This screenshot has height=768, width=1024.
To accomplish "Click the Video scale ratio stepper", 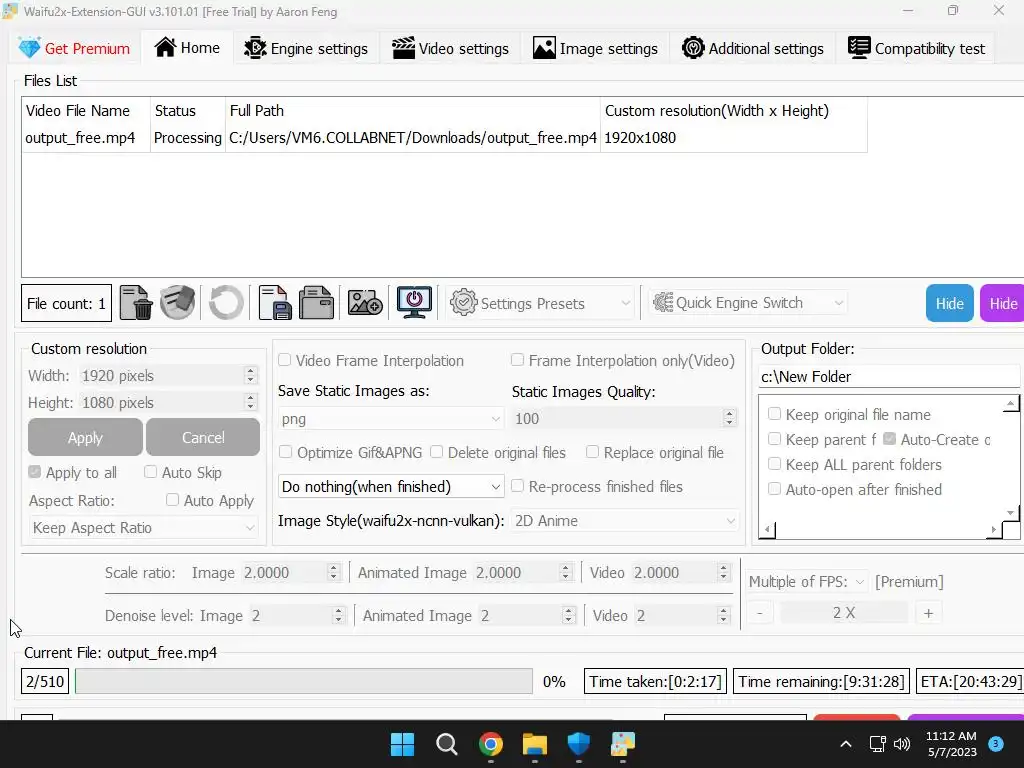I will coord(723,572).
